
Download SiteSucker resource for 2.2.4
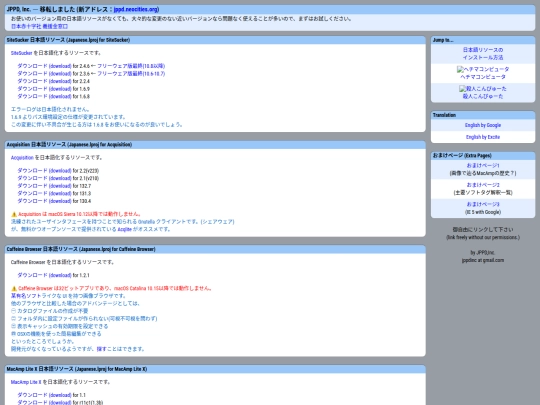(44, 81)
